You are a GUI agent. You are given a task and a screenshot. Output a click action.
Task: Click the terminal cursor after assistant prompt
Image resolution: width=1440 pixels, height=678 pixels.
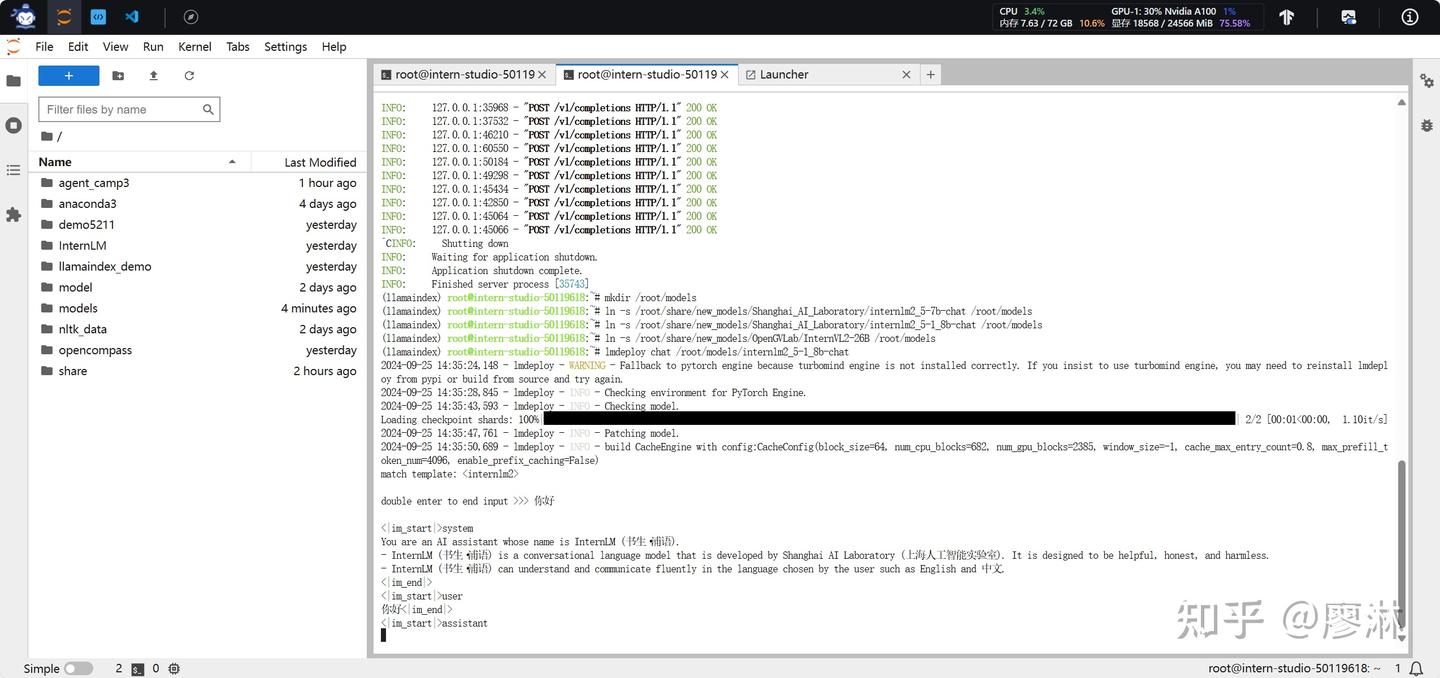pyautogui.click(x=383, y=635)
